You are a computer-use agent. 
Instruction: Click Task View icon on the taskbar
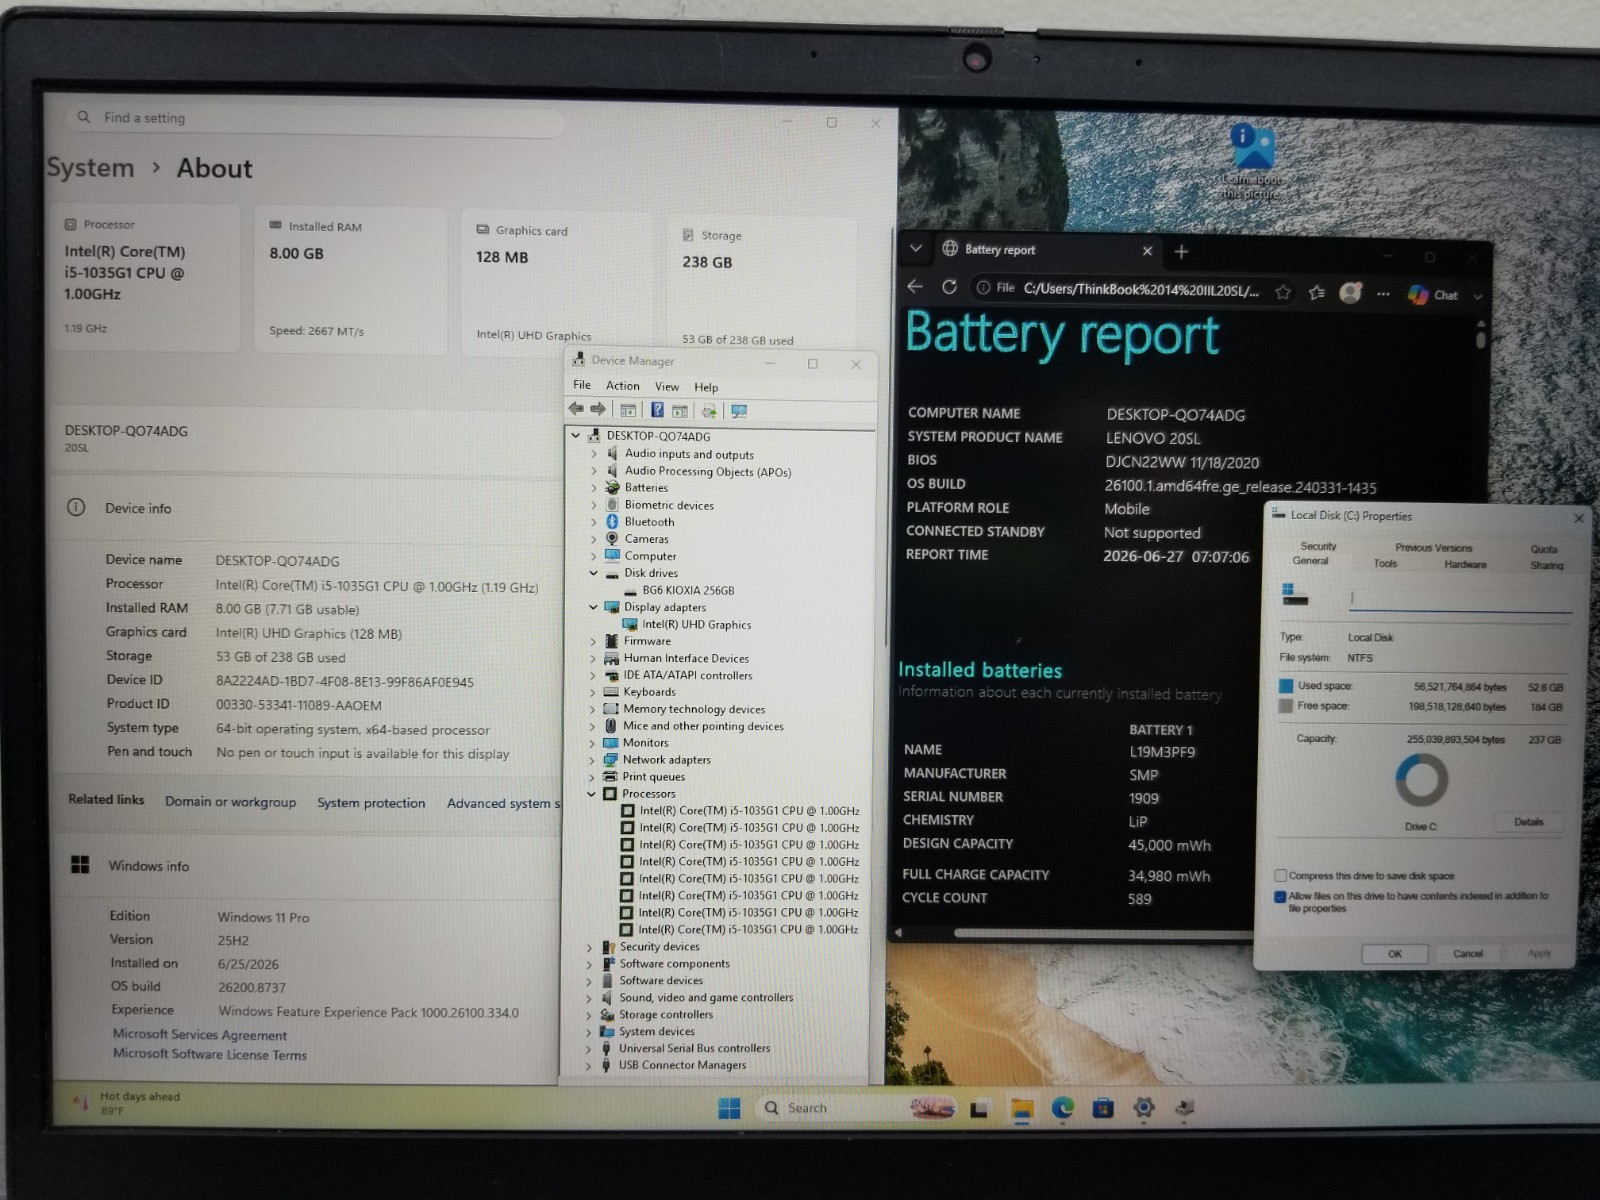click(x=980, y=1108)
